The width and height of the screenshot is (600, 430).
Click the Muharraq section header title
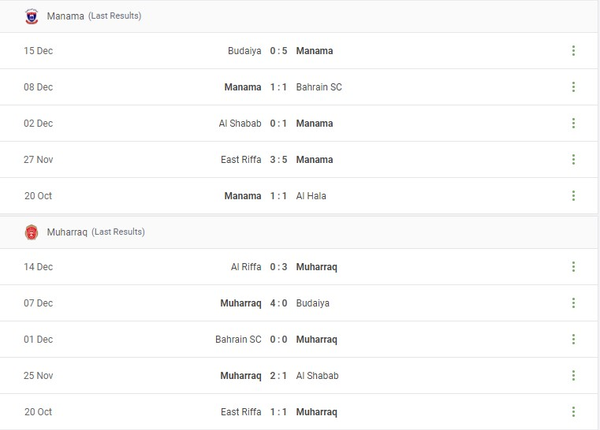pos(67,232)
